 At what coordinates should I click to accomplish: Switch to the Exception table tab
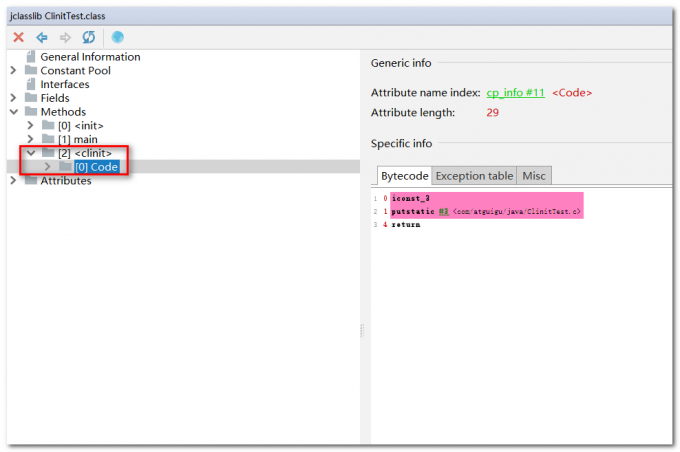(x=474, y=176)
